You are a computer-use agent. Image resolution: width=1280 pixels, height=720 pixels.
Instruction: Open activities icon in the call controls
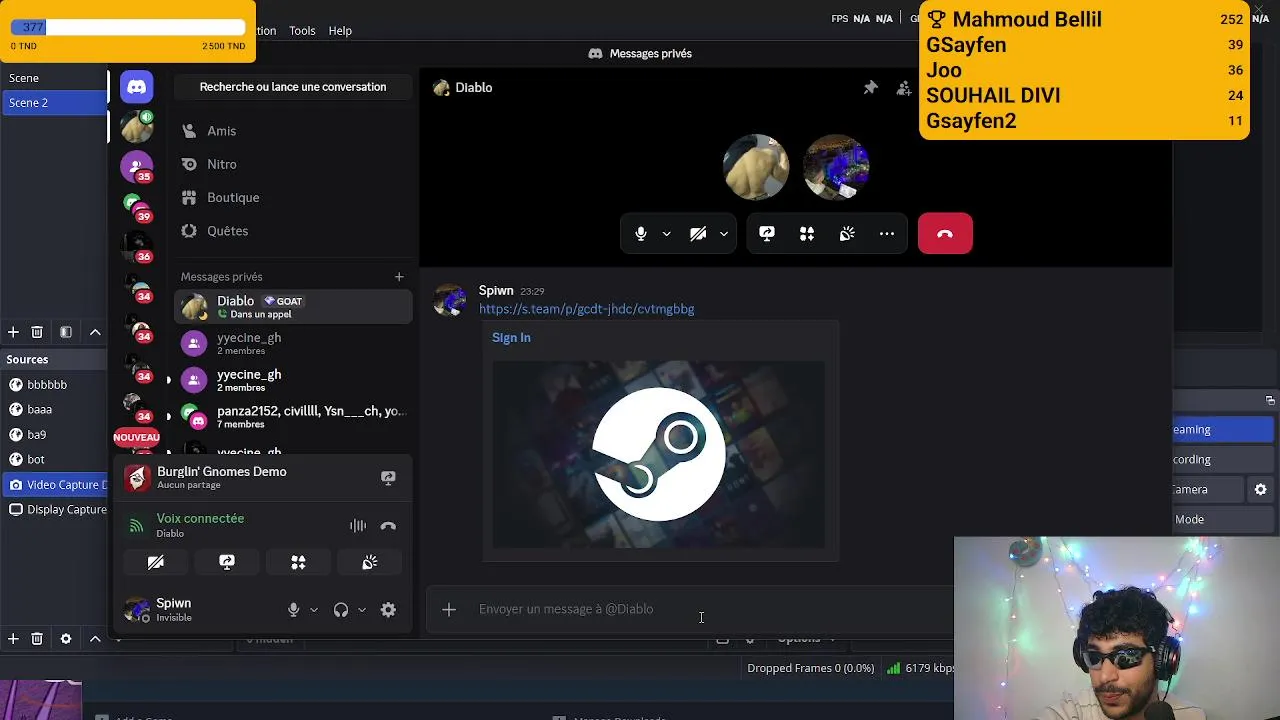[x=807, y=234]
